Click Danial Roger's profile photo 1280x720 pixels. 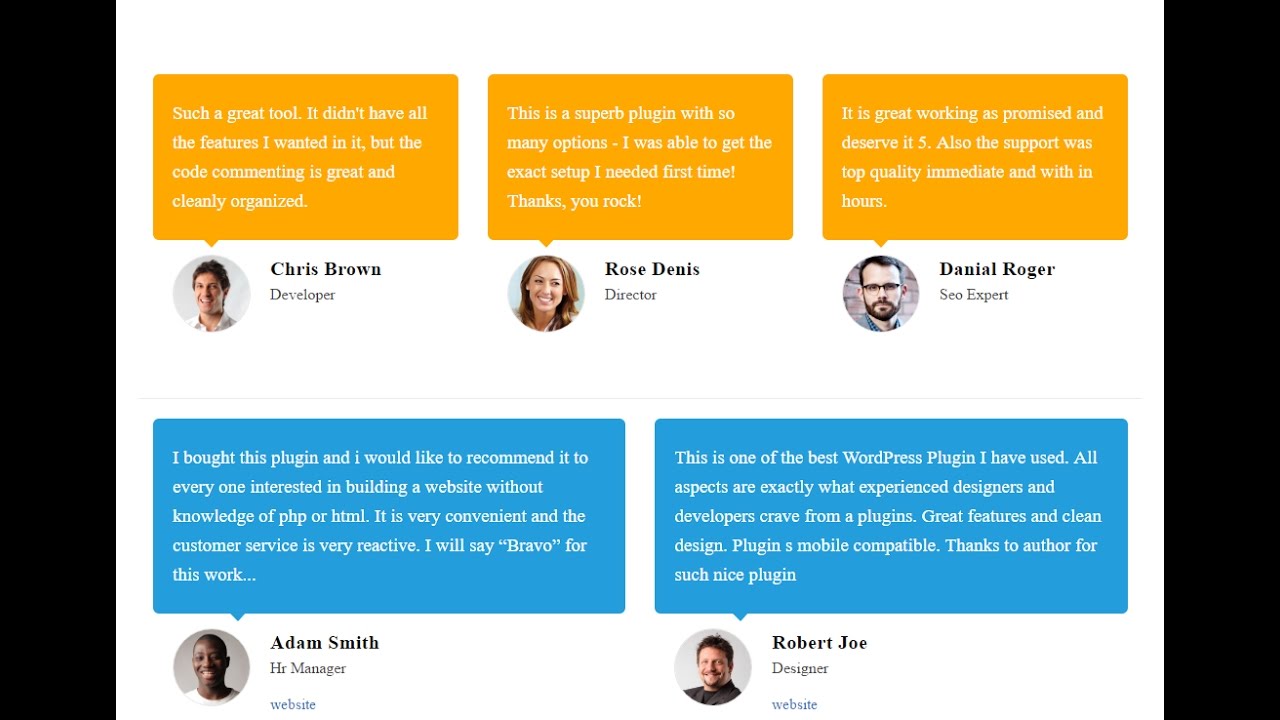point(881,293)
